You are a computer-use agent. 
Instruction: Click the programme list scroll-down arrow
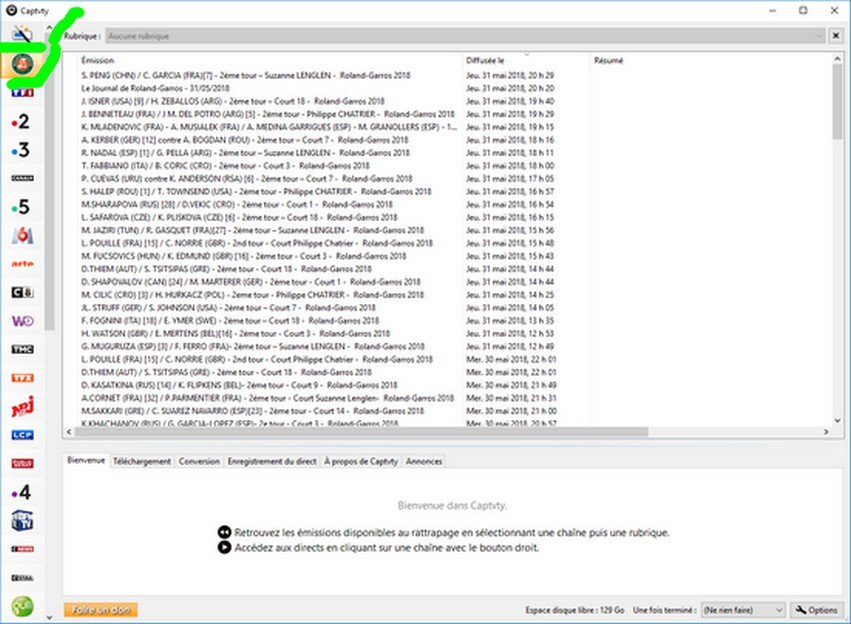click(837, 420)
